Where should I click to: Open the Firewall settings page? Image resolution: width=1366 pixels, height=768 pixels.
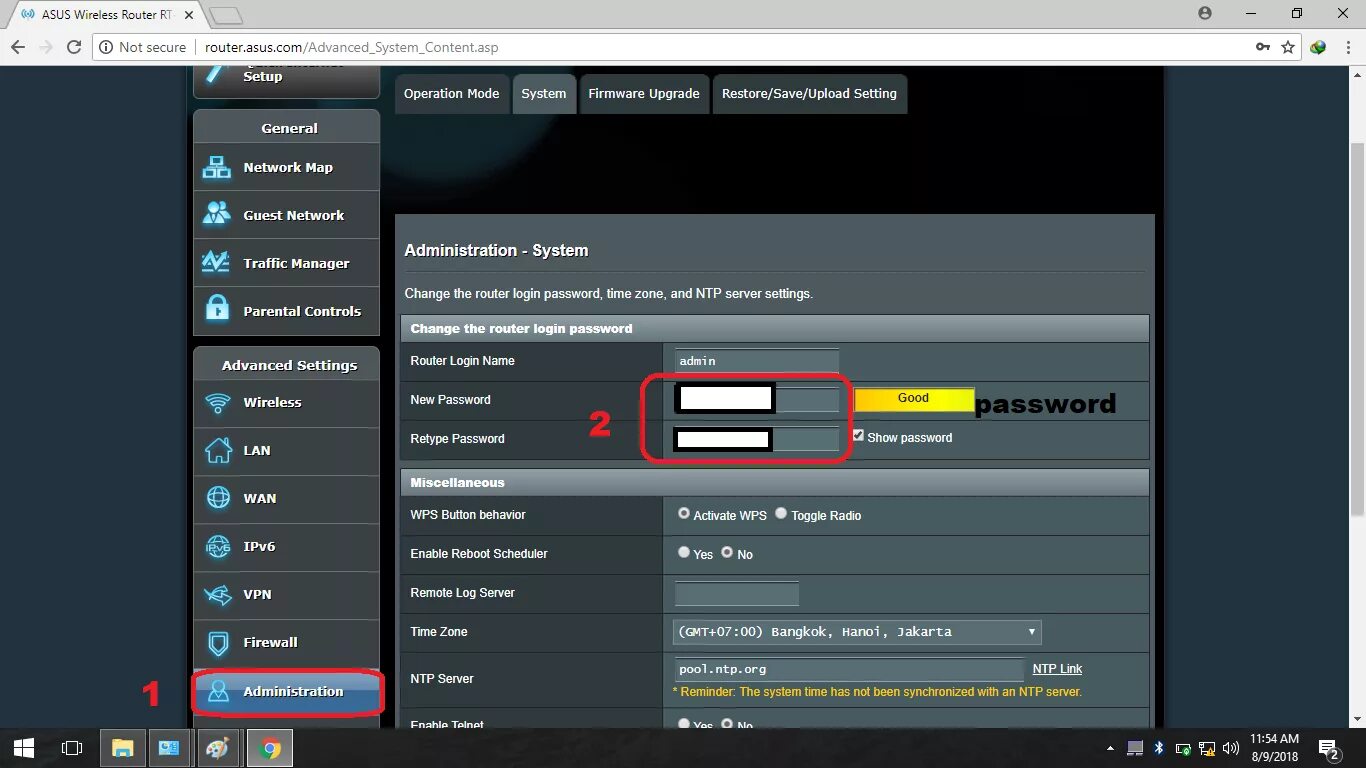pyautogui.click(x=286, y=643)
